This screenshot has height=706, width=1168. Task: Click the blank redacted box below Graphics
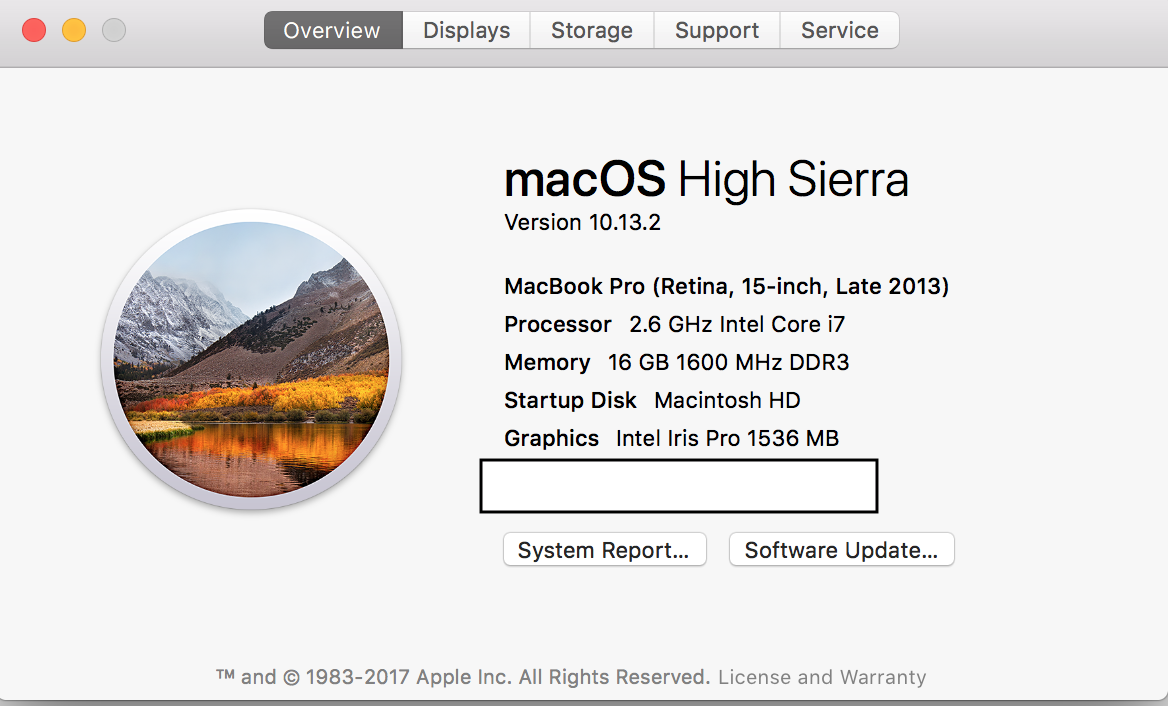679,486
